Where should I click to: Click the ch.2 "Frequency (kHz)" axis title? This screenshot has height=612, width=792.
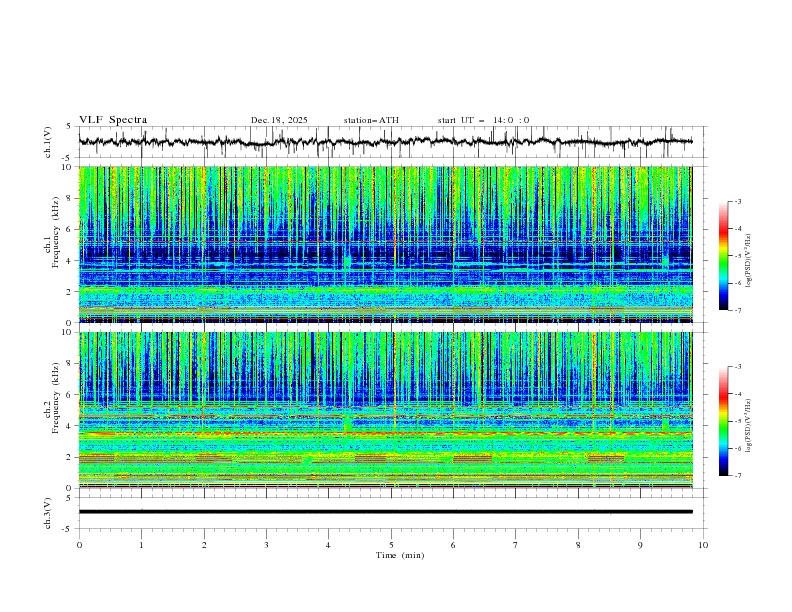(x=56, y=398)
